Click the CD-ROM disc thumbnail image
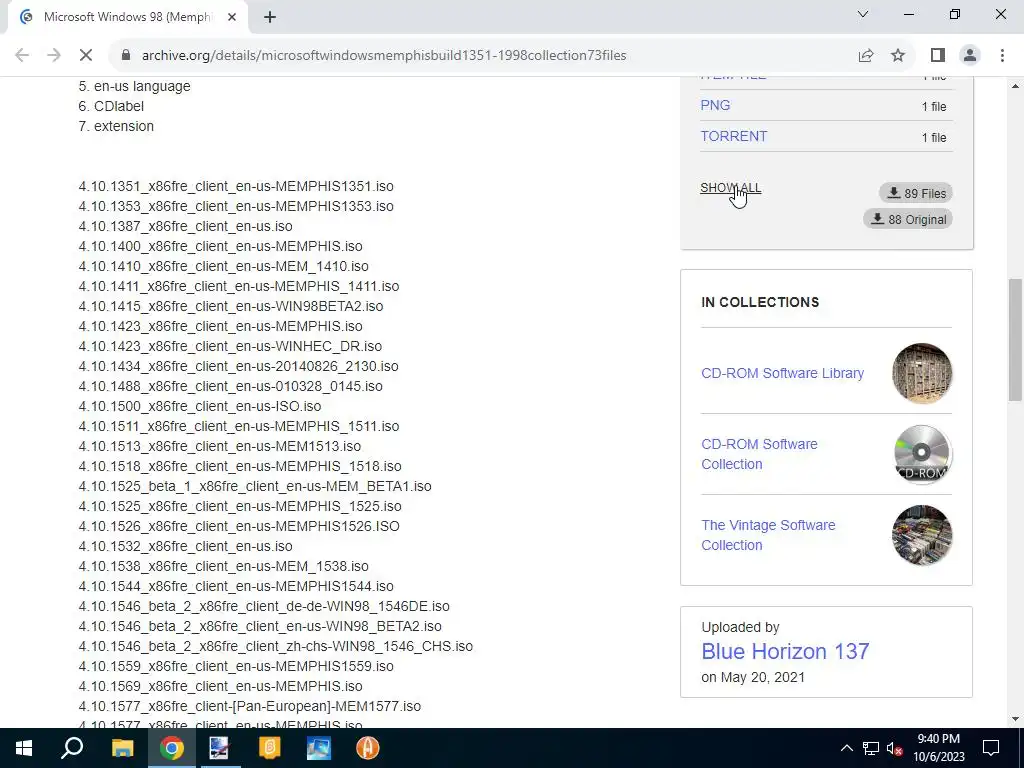Viewport: 1024px width, 768px height. pyautogui.click(x=921, y=454)
